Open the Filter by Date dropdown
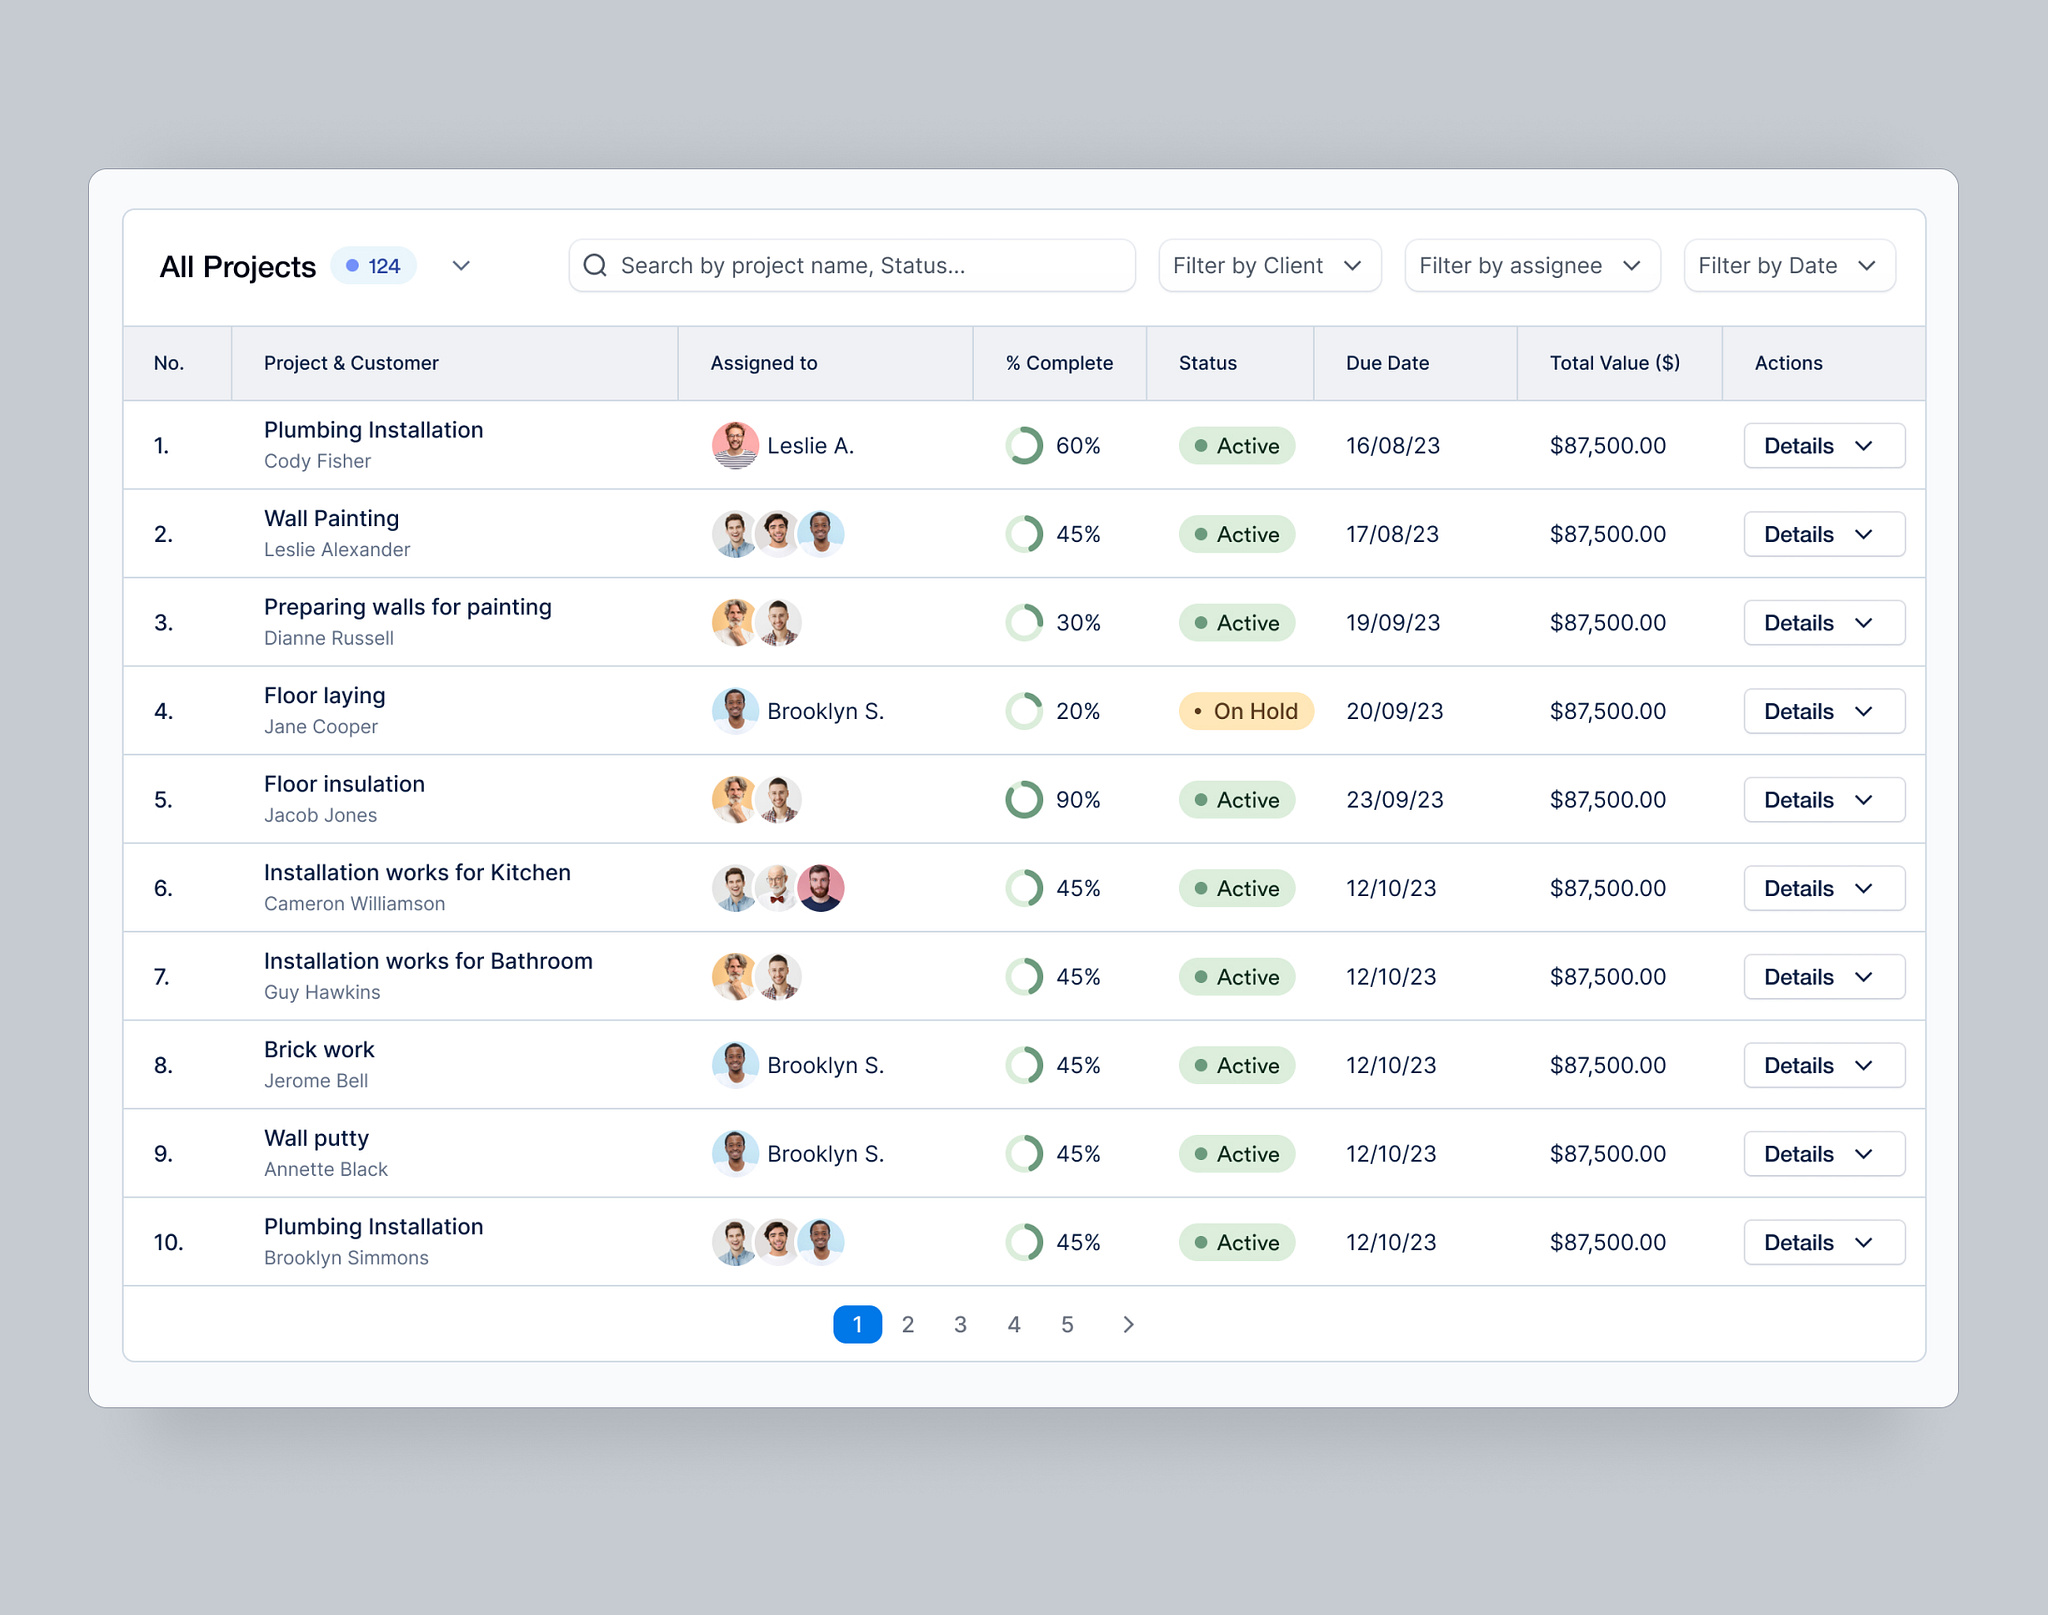Image resolution: width=2048 pixels, height=1615 pixels. pyautogui.click(x=1789, y=265)
